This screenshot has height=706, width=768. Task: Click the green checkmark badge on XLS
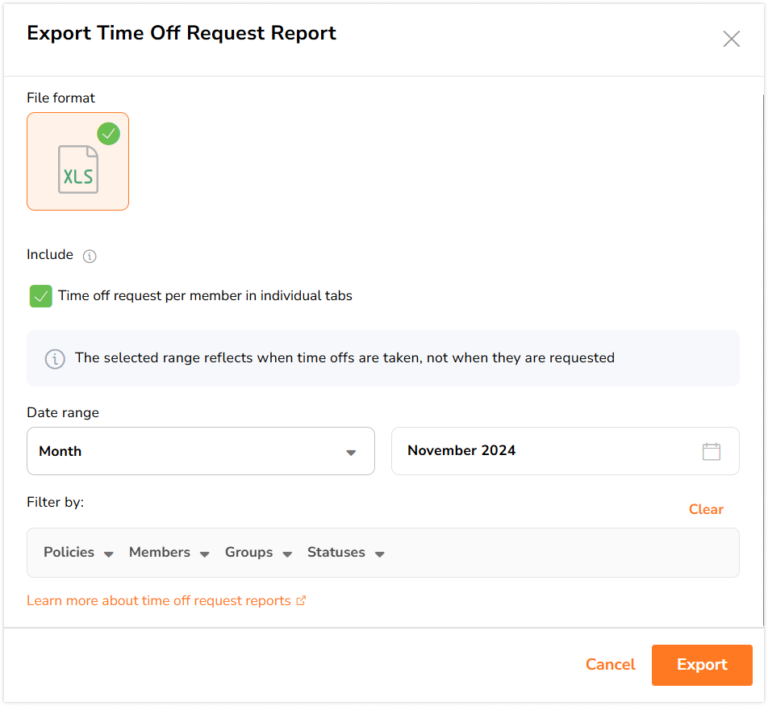coord(108,134)
